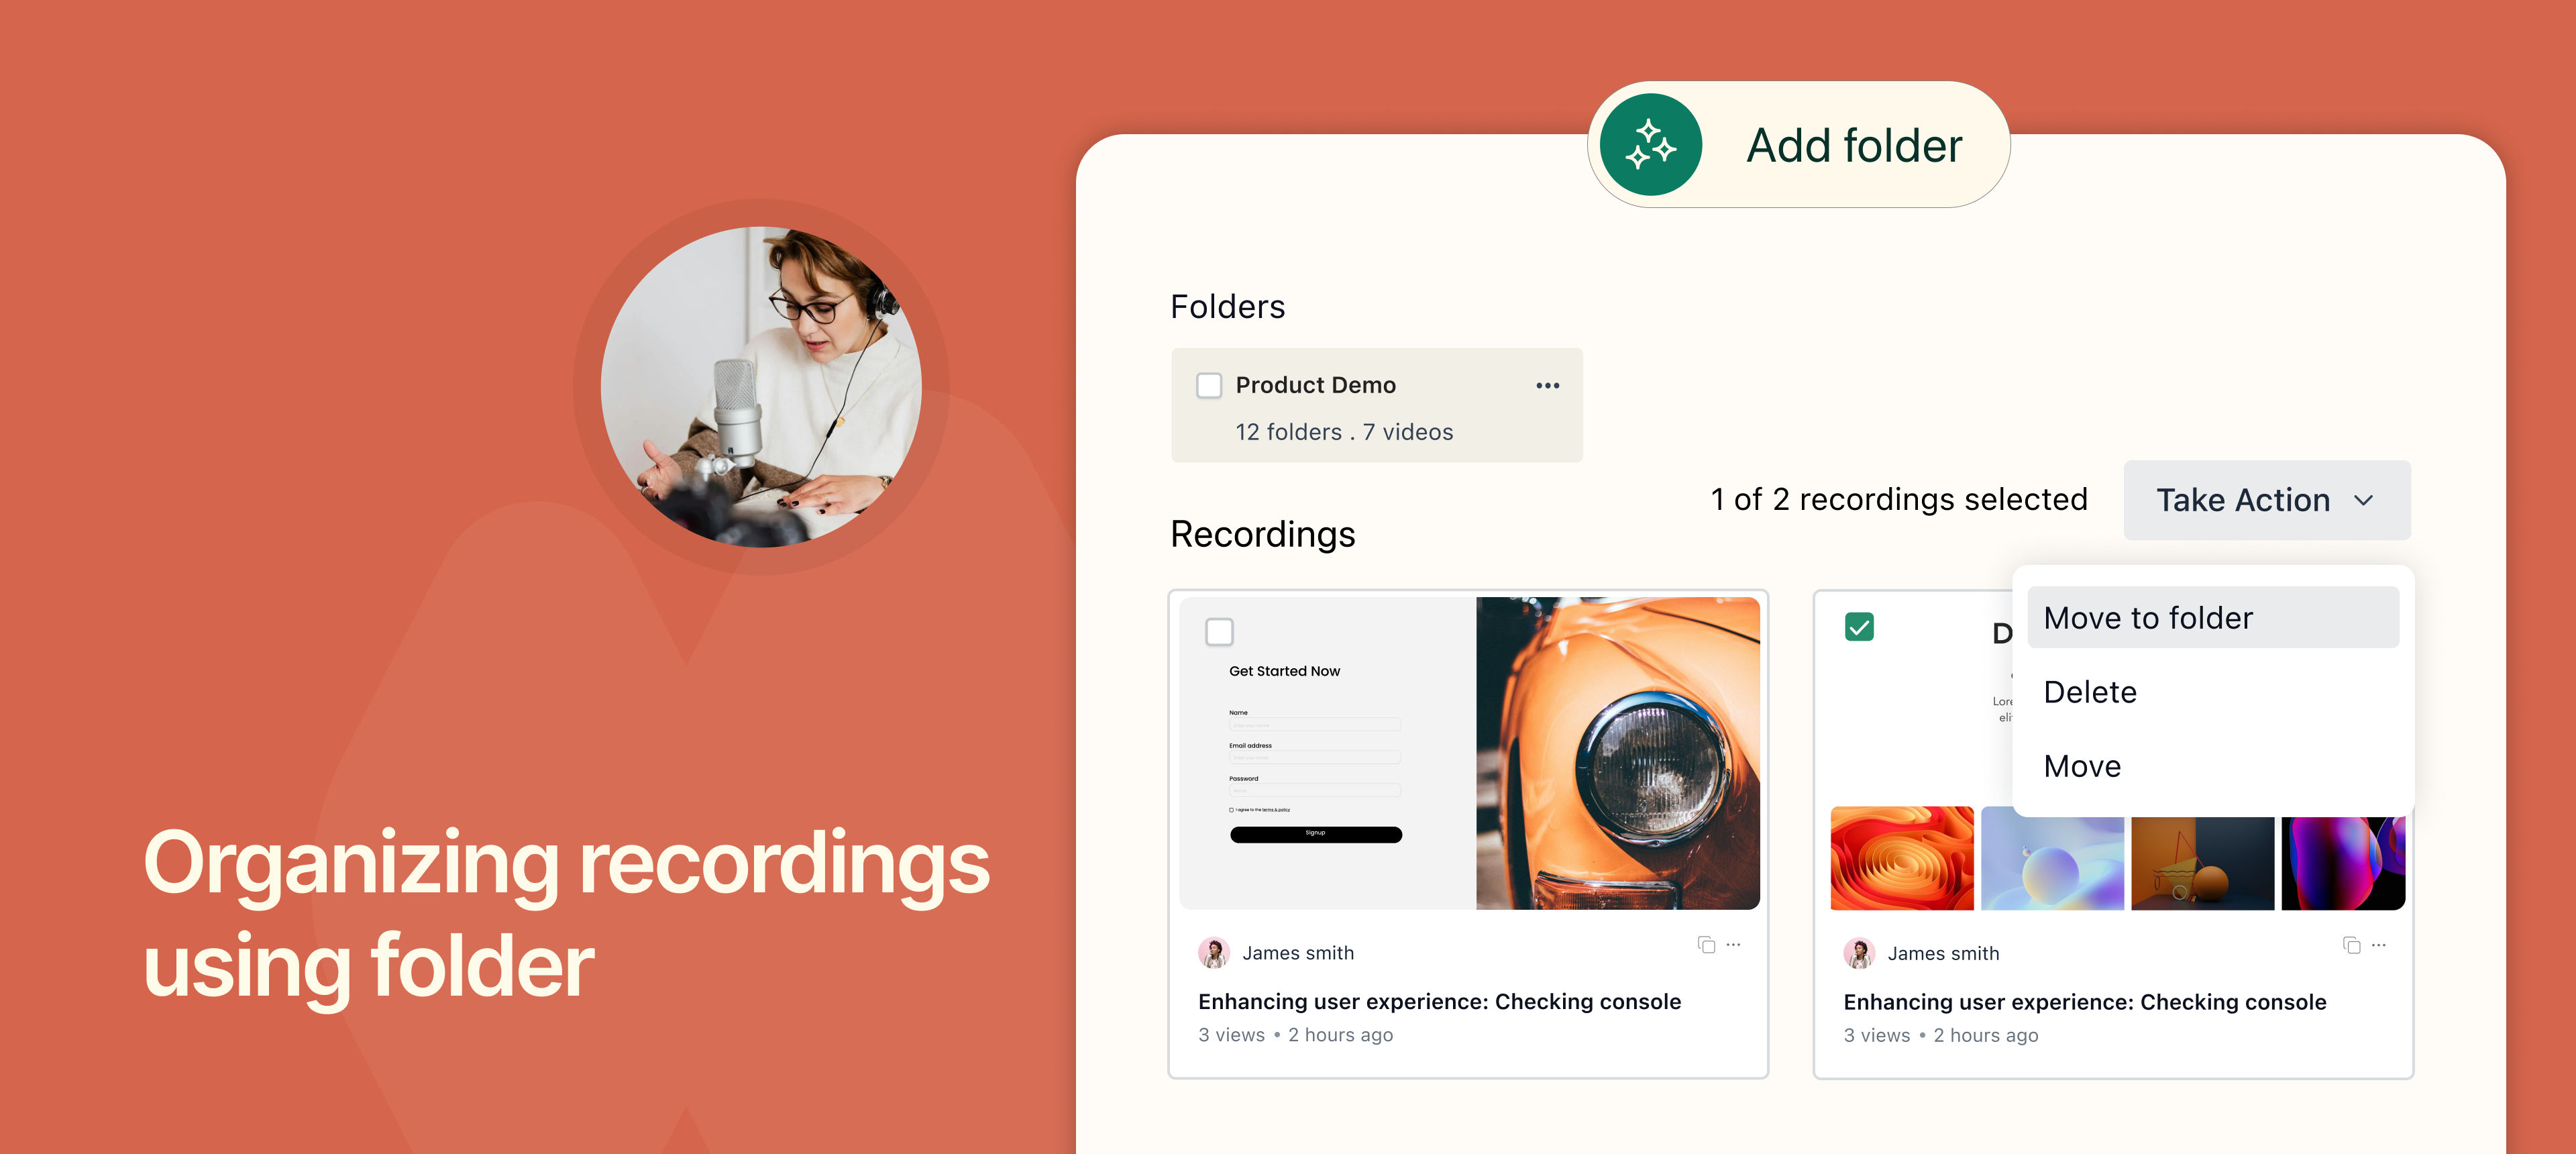Click the Recordings section heading

click(x=1262, y=534)
